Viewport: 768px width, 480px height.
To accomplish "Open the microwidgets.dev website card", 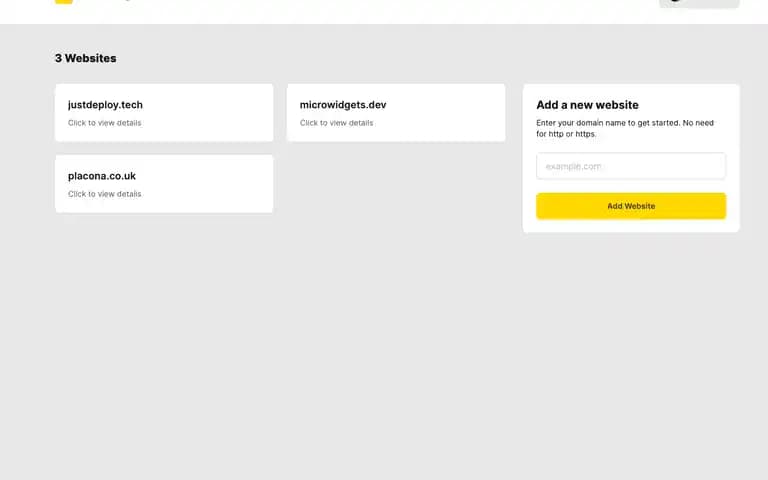I will pyautogui.click(x=396, y=113).
